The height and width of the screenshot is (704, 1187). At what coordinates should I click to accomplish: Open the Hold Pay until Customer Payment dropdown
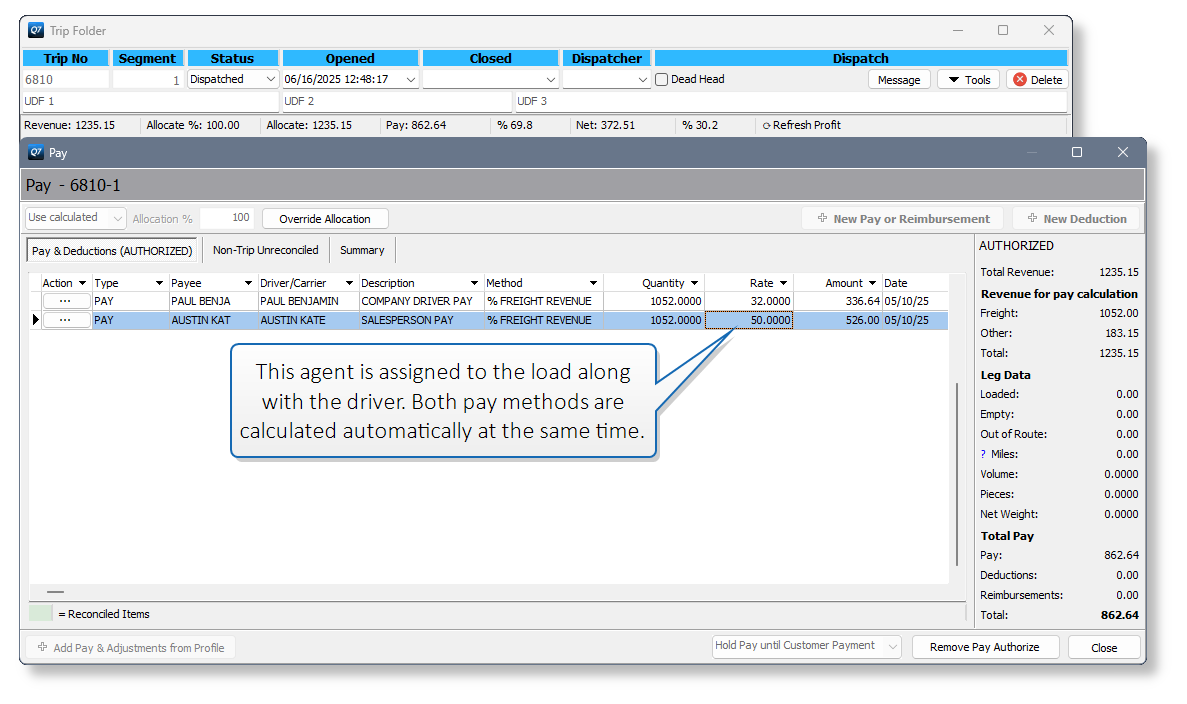tap(893, 646)
